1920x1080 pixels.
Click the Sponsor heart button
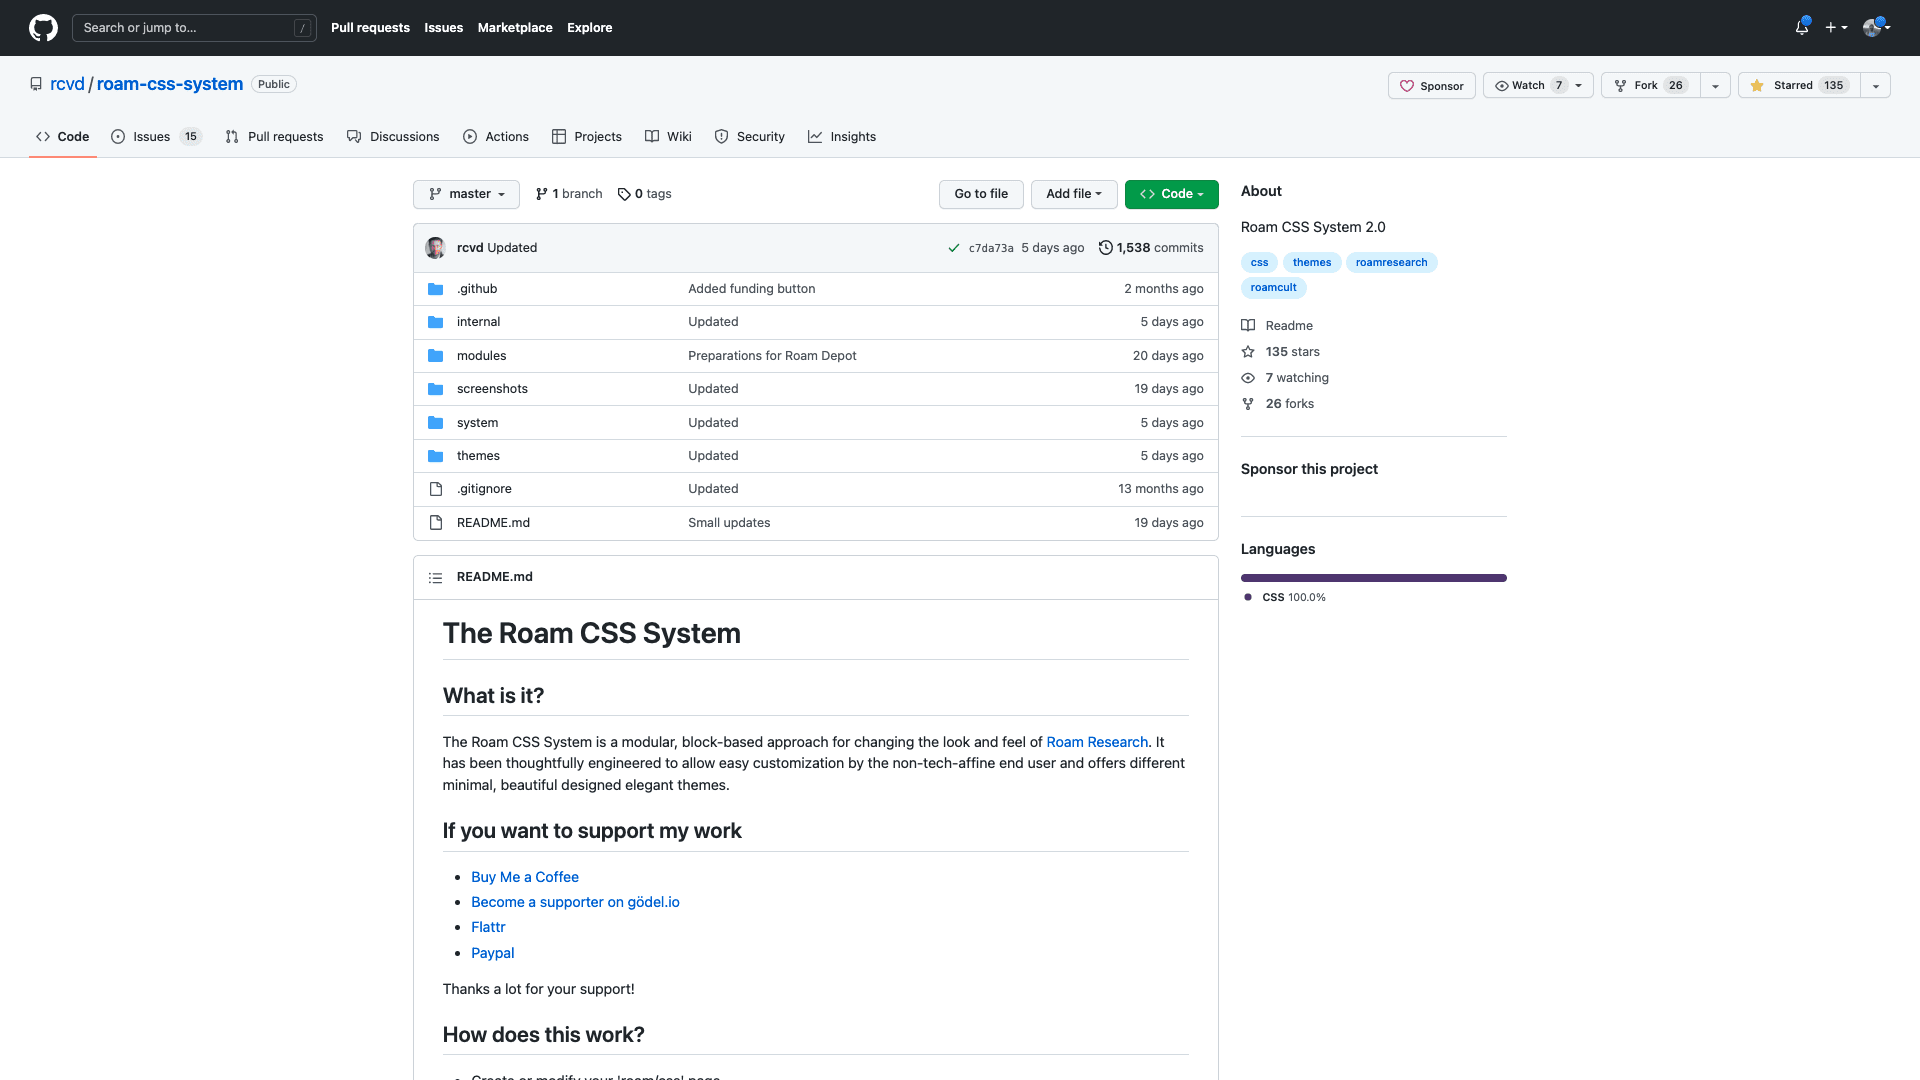(1431, 86)
